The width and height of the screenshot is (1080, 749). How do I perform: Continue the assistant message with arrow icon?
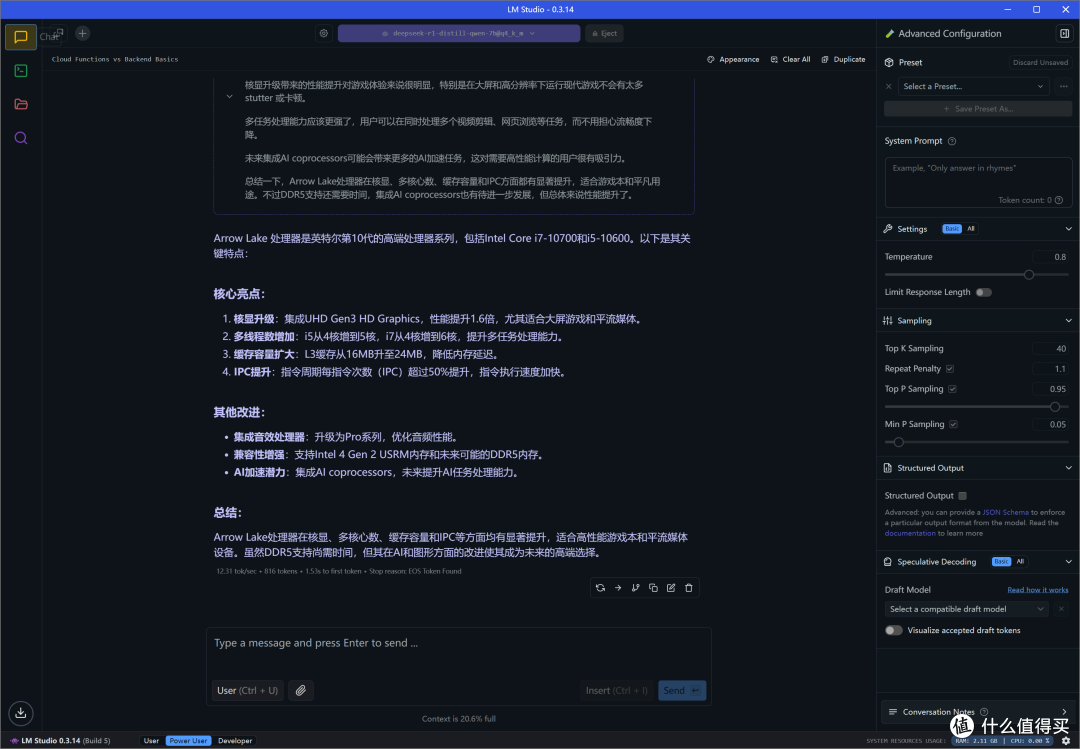click(x=618, y=588)
